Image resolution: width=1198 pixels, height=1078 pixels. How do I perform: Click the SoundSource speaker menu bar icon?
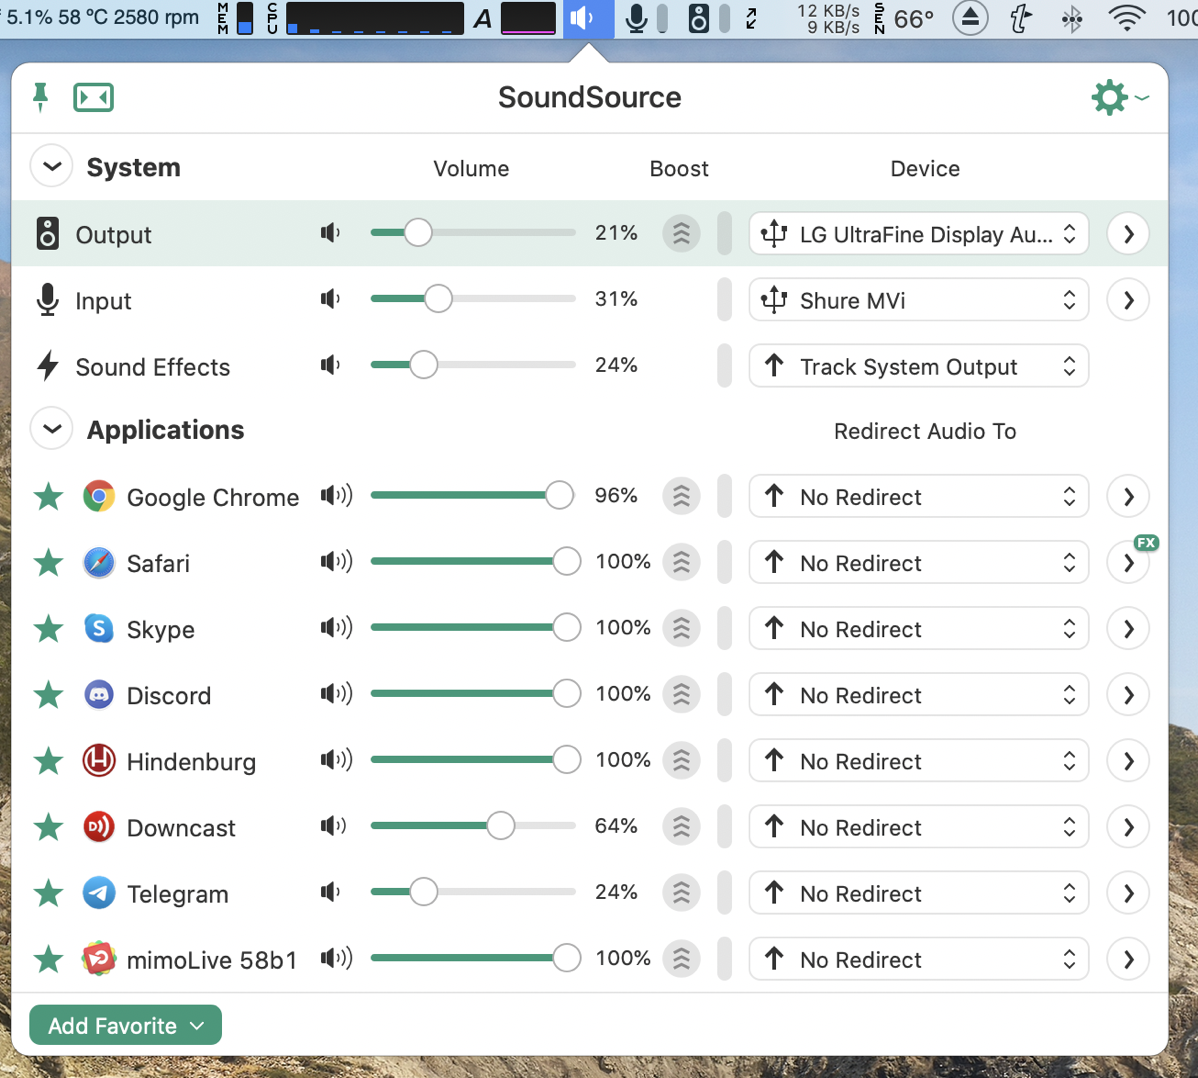pos(587,18)
